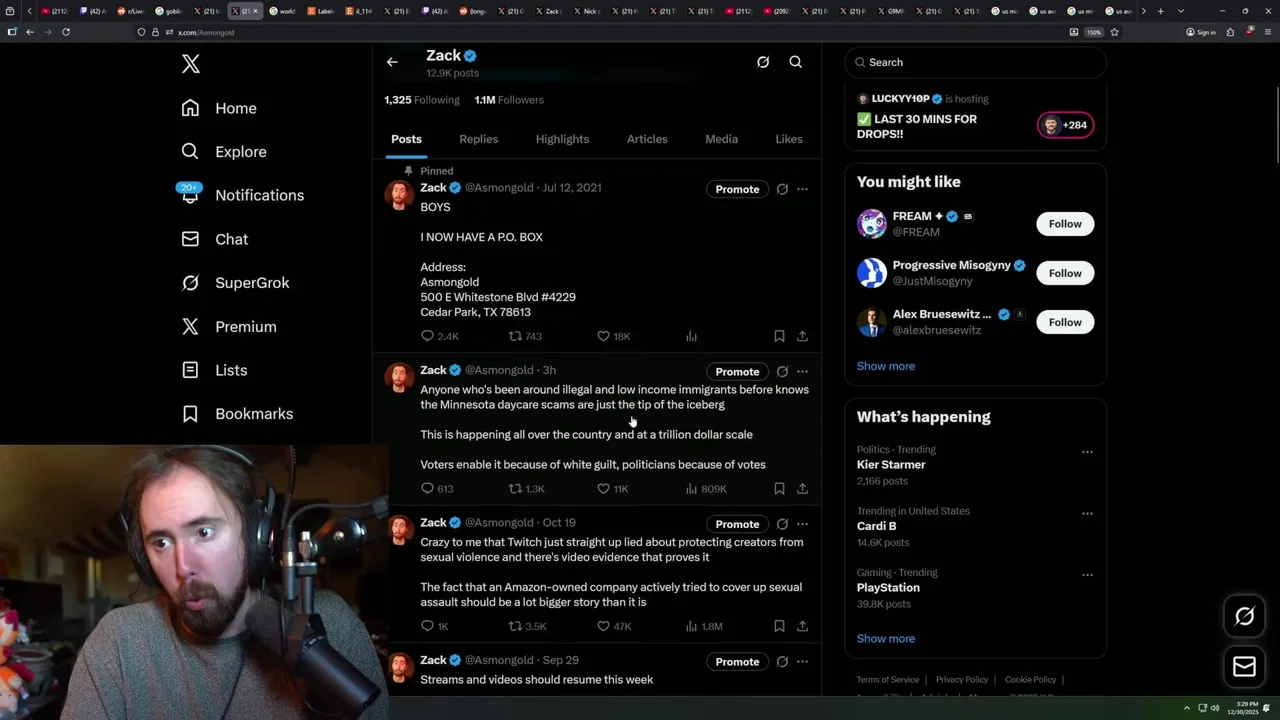Bookmark page with star icon
The height and width of the screenshot is (720, 1280).
pos(1114,32)
